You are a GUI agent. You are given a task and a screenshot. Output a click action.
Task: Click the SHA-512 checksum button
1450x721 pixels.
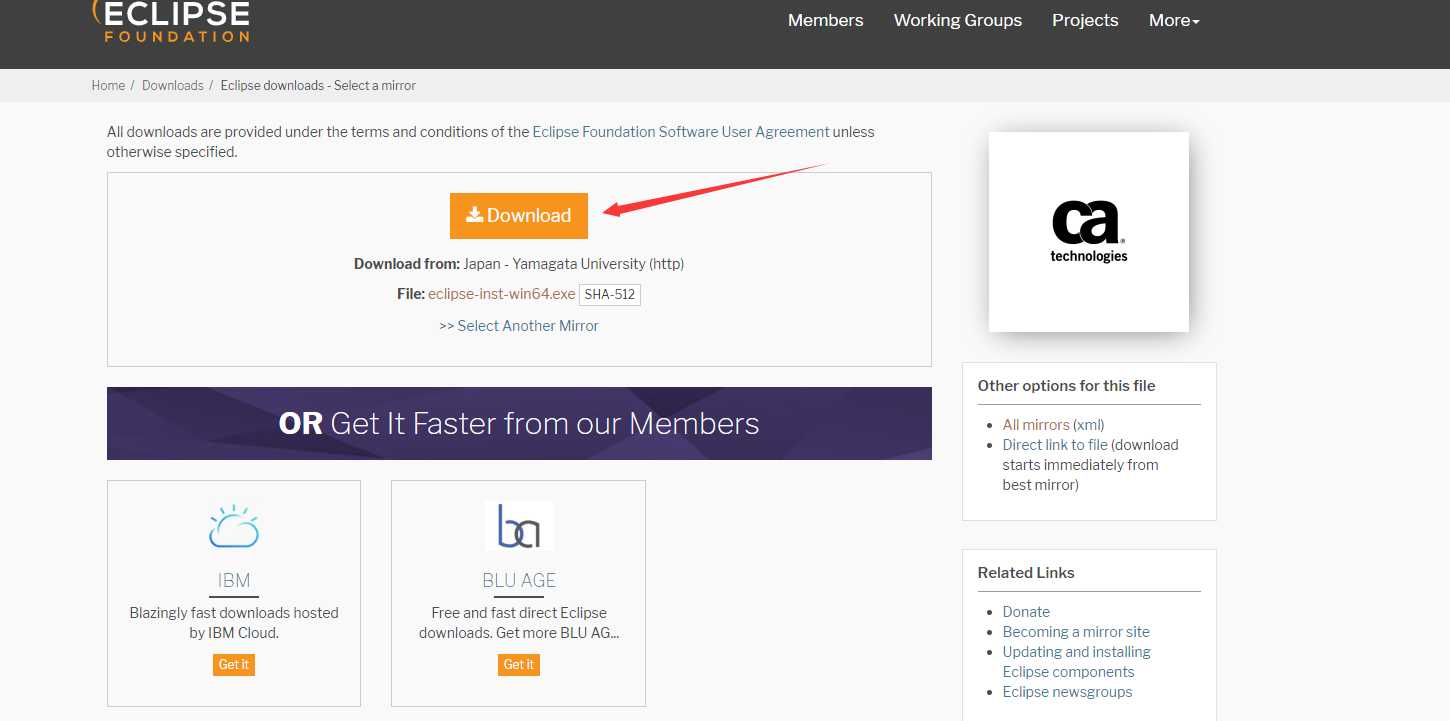coord(610,295)
